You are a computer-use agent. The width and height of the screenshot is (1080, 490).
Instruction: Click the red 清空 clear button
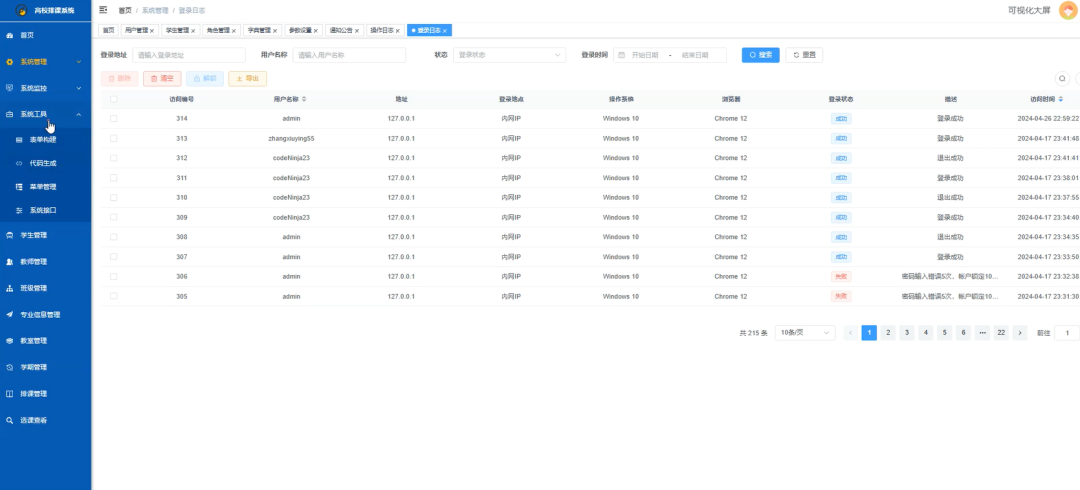coord(162,79)
